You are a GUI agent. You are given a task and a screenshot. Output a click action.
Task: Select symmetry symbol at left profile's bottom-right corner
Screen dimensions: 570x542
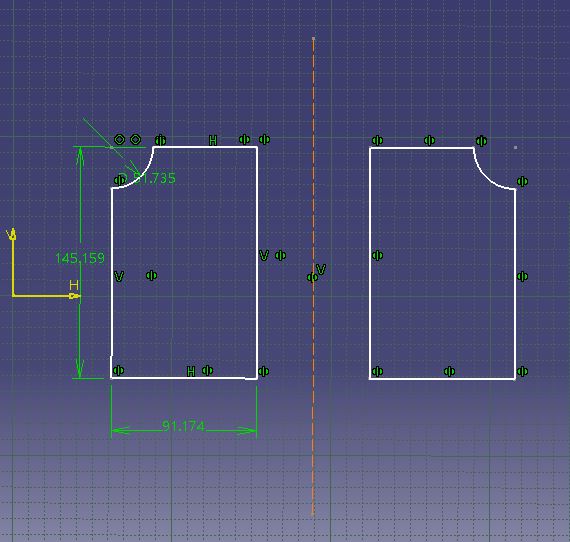(x=264, y=372)
